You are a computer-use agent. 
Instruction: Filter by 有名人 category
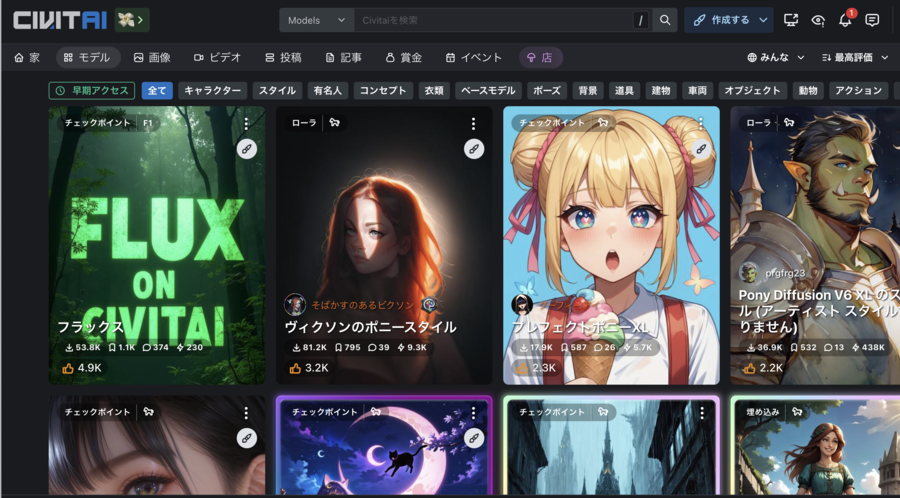click(x=328, y=91)
